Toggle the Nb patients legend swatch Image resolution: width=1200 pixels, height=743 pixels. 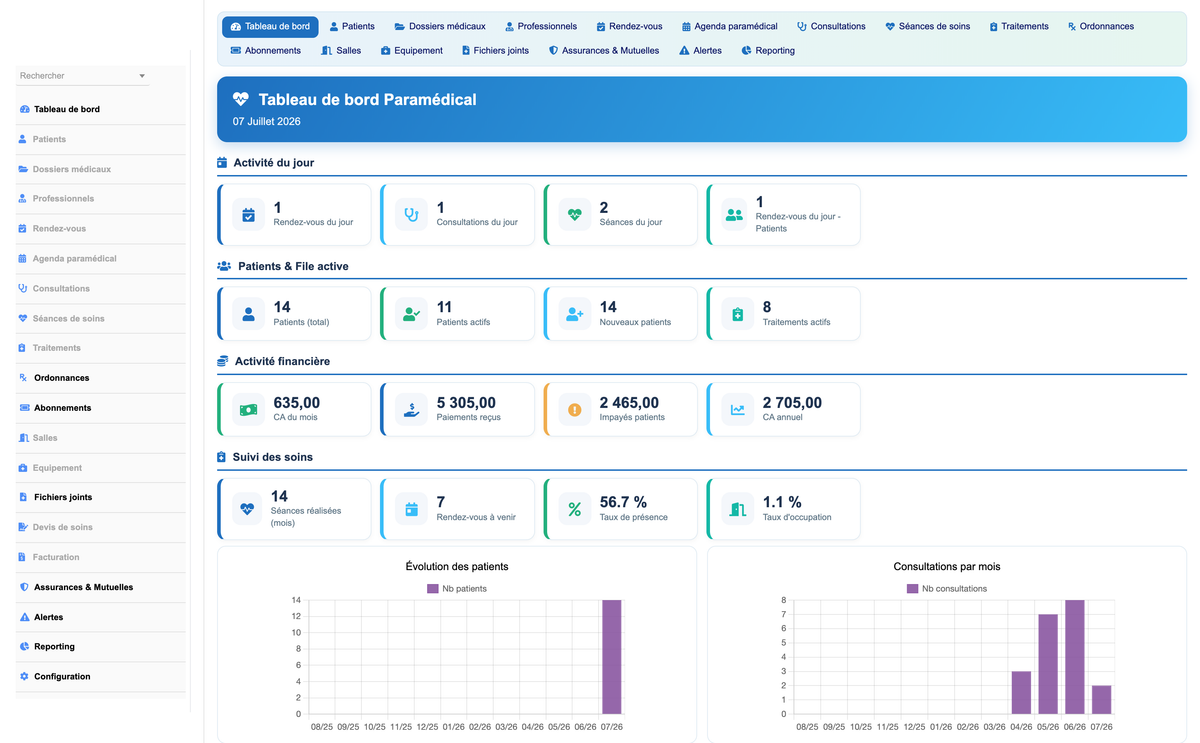point(432,589)
